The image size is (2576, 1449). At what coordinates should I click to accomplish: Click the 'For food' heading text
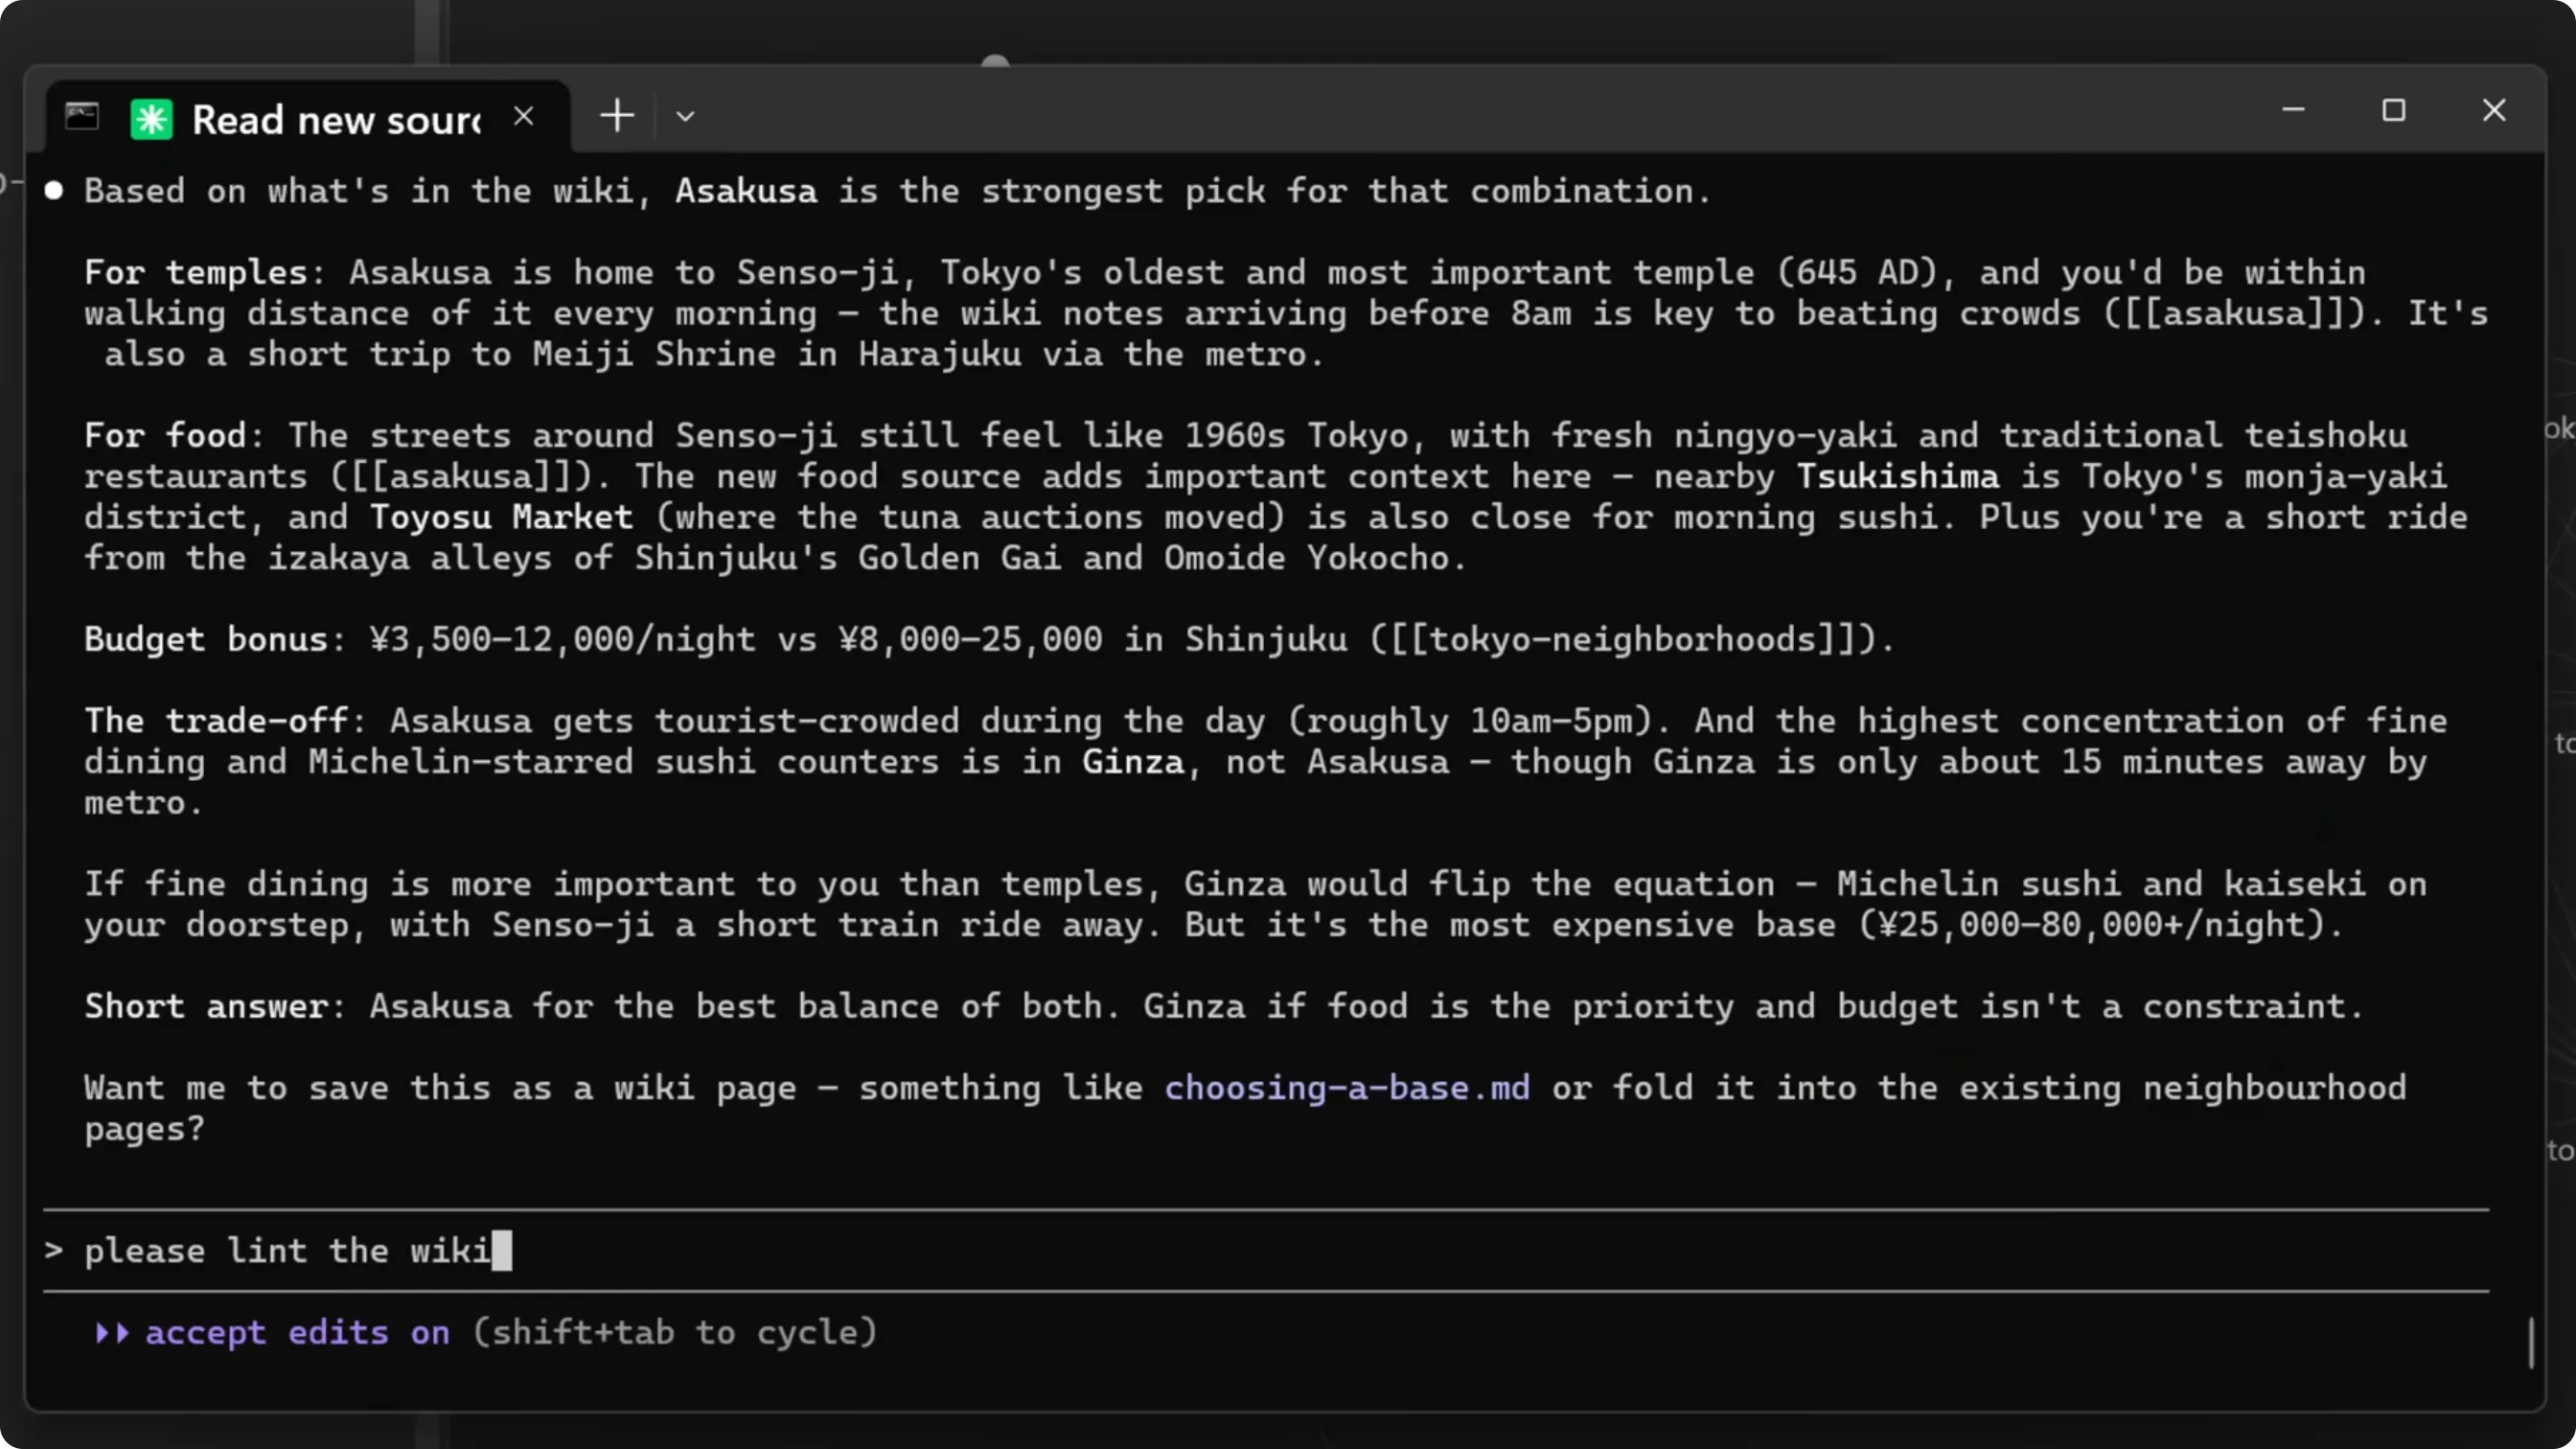[165, 435]
